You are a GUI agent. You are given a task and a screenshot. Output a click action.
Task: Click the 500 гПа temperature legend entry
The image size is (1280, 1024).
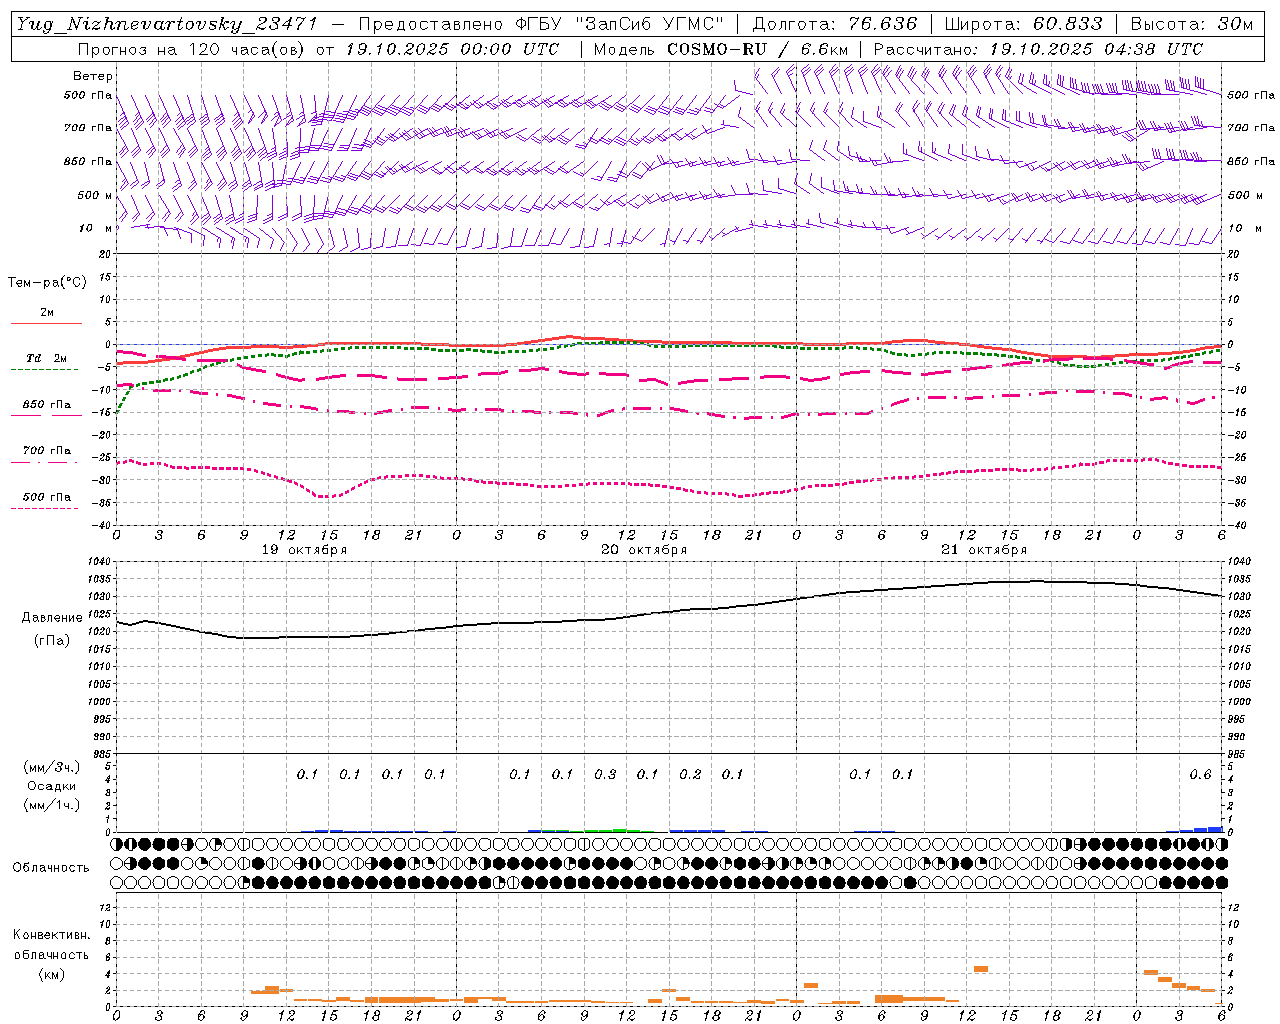47,497
